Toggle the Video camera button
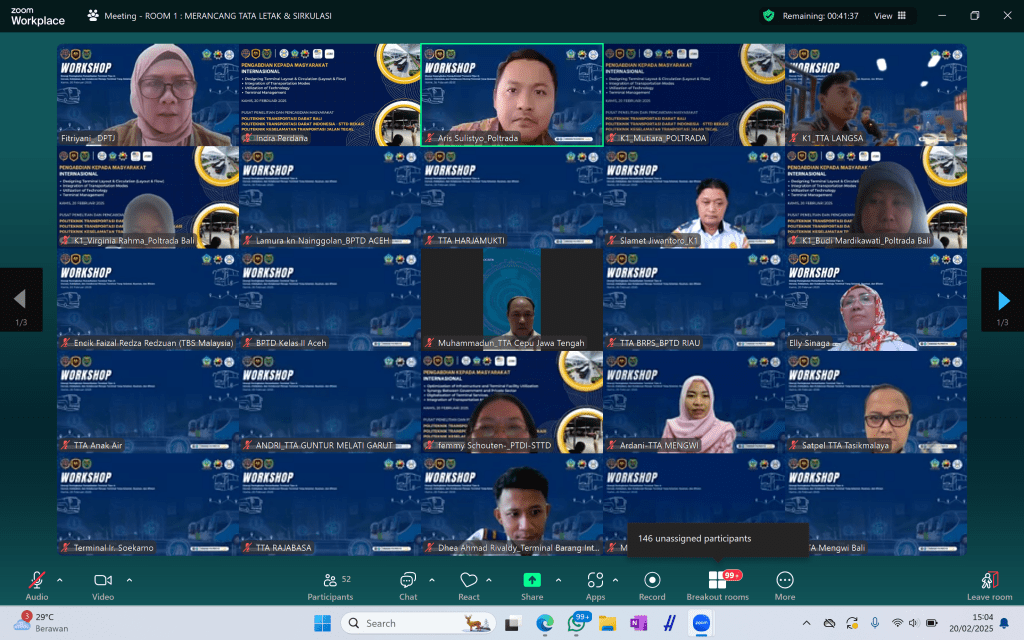This screenshot has height=640, width=1024. (x=103, y=581)
